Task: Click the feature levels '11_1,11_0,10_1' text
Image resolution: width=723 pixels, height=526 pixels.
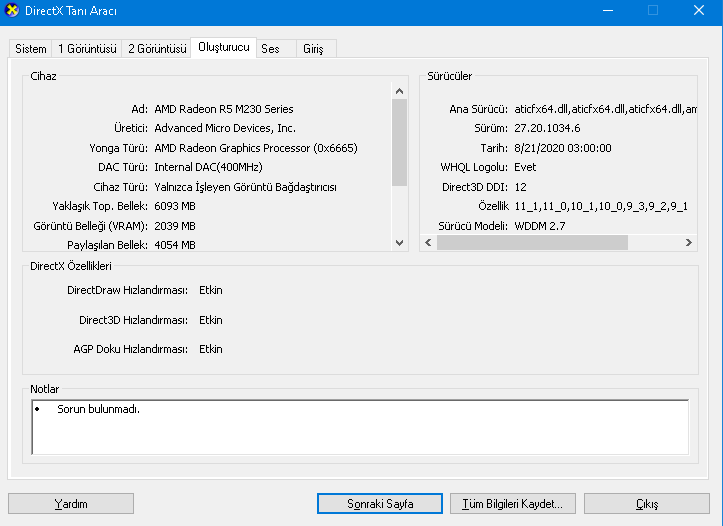Action: click(601, 206)
